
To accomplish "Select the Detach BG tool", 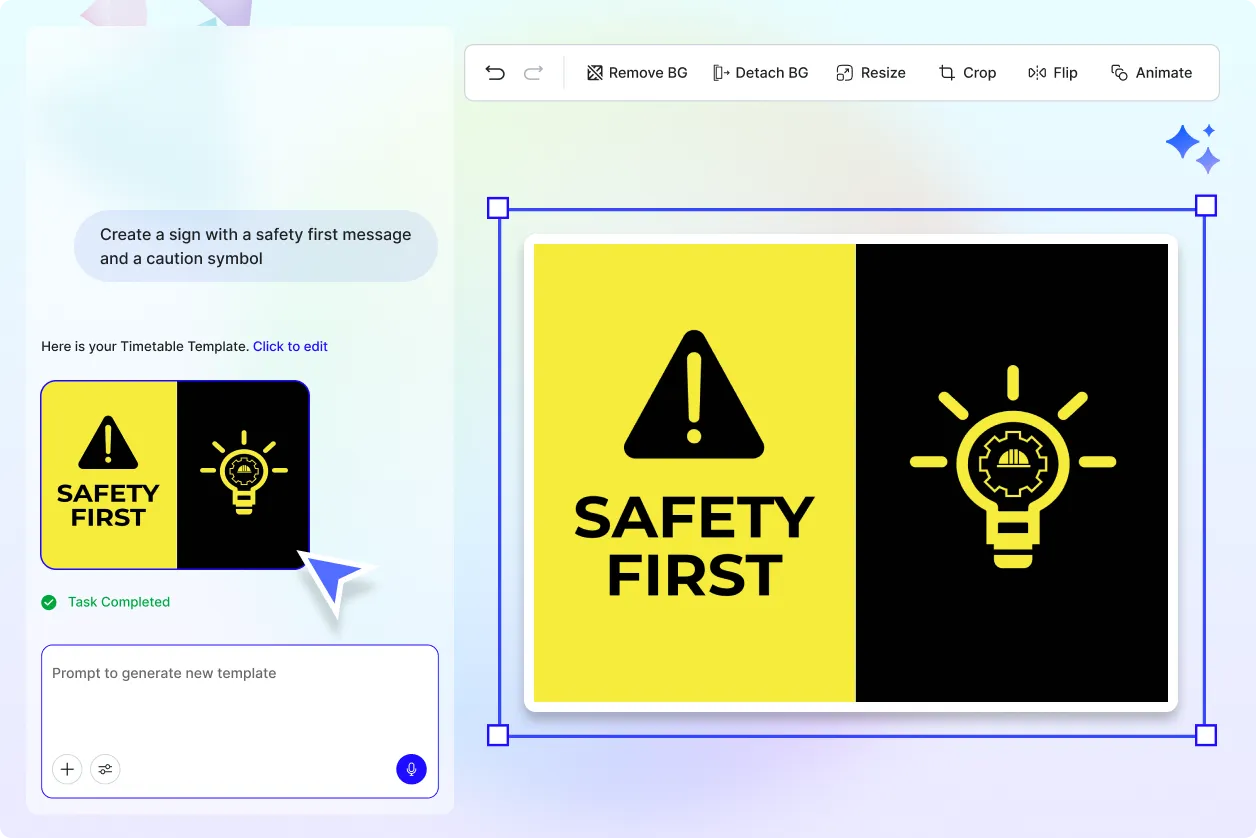I will pos(761,72).
